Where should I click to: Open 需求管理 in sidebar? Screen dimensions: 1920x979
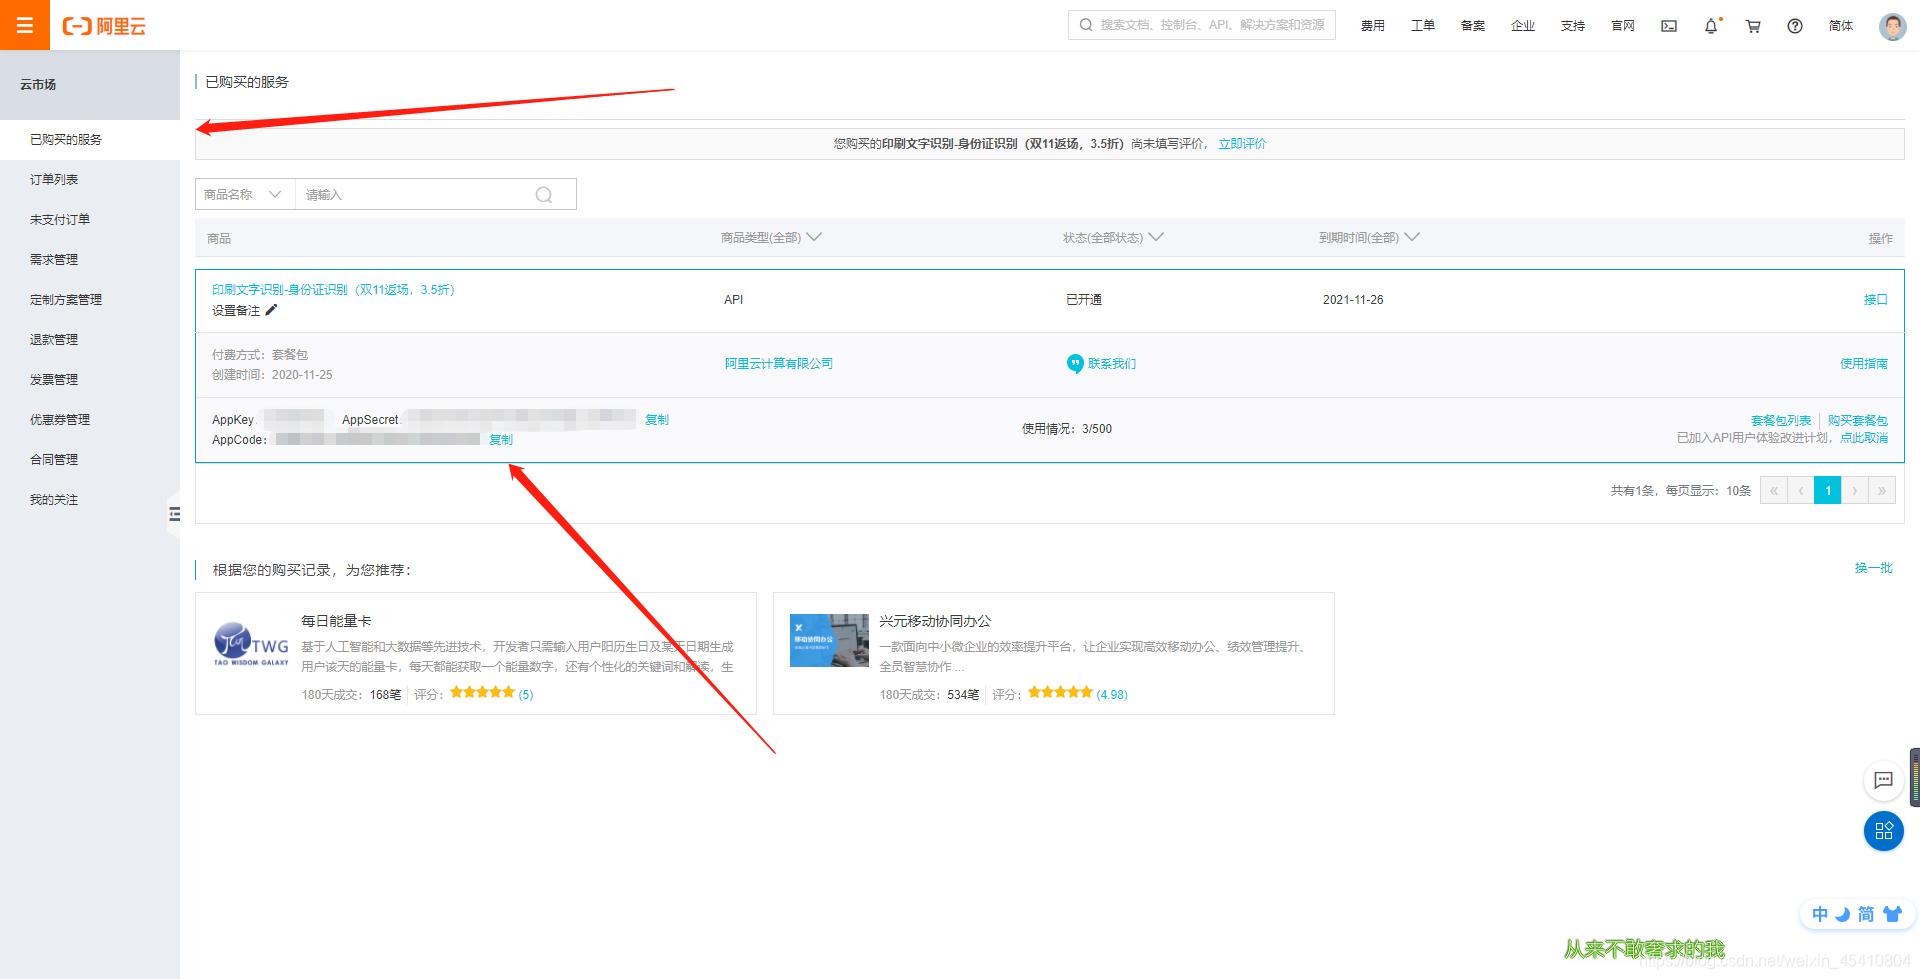point(90,260)
